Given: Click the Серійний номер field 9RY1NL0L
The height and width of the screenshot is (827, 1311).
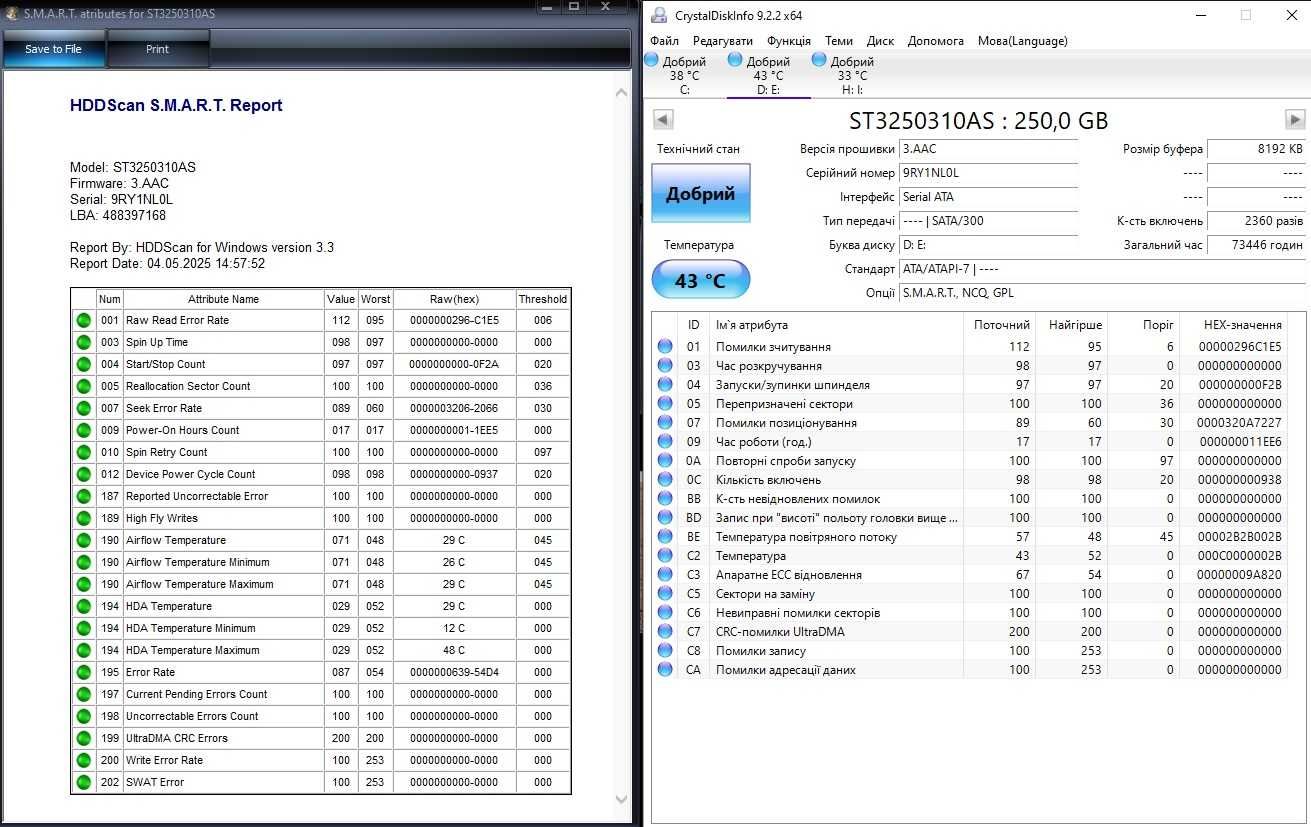Looking at the screenshot, I should (988, 173).
